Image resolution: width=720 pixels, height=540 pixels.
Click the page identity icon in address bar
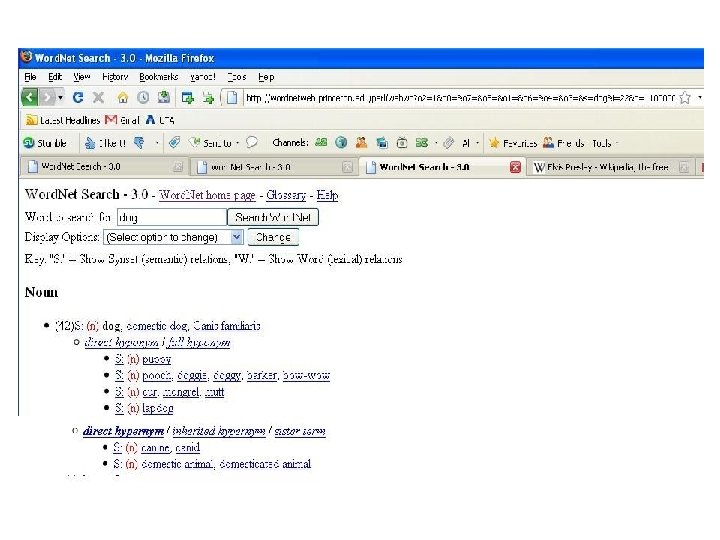click(x=232, y=98)
